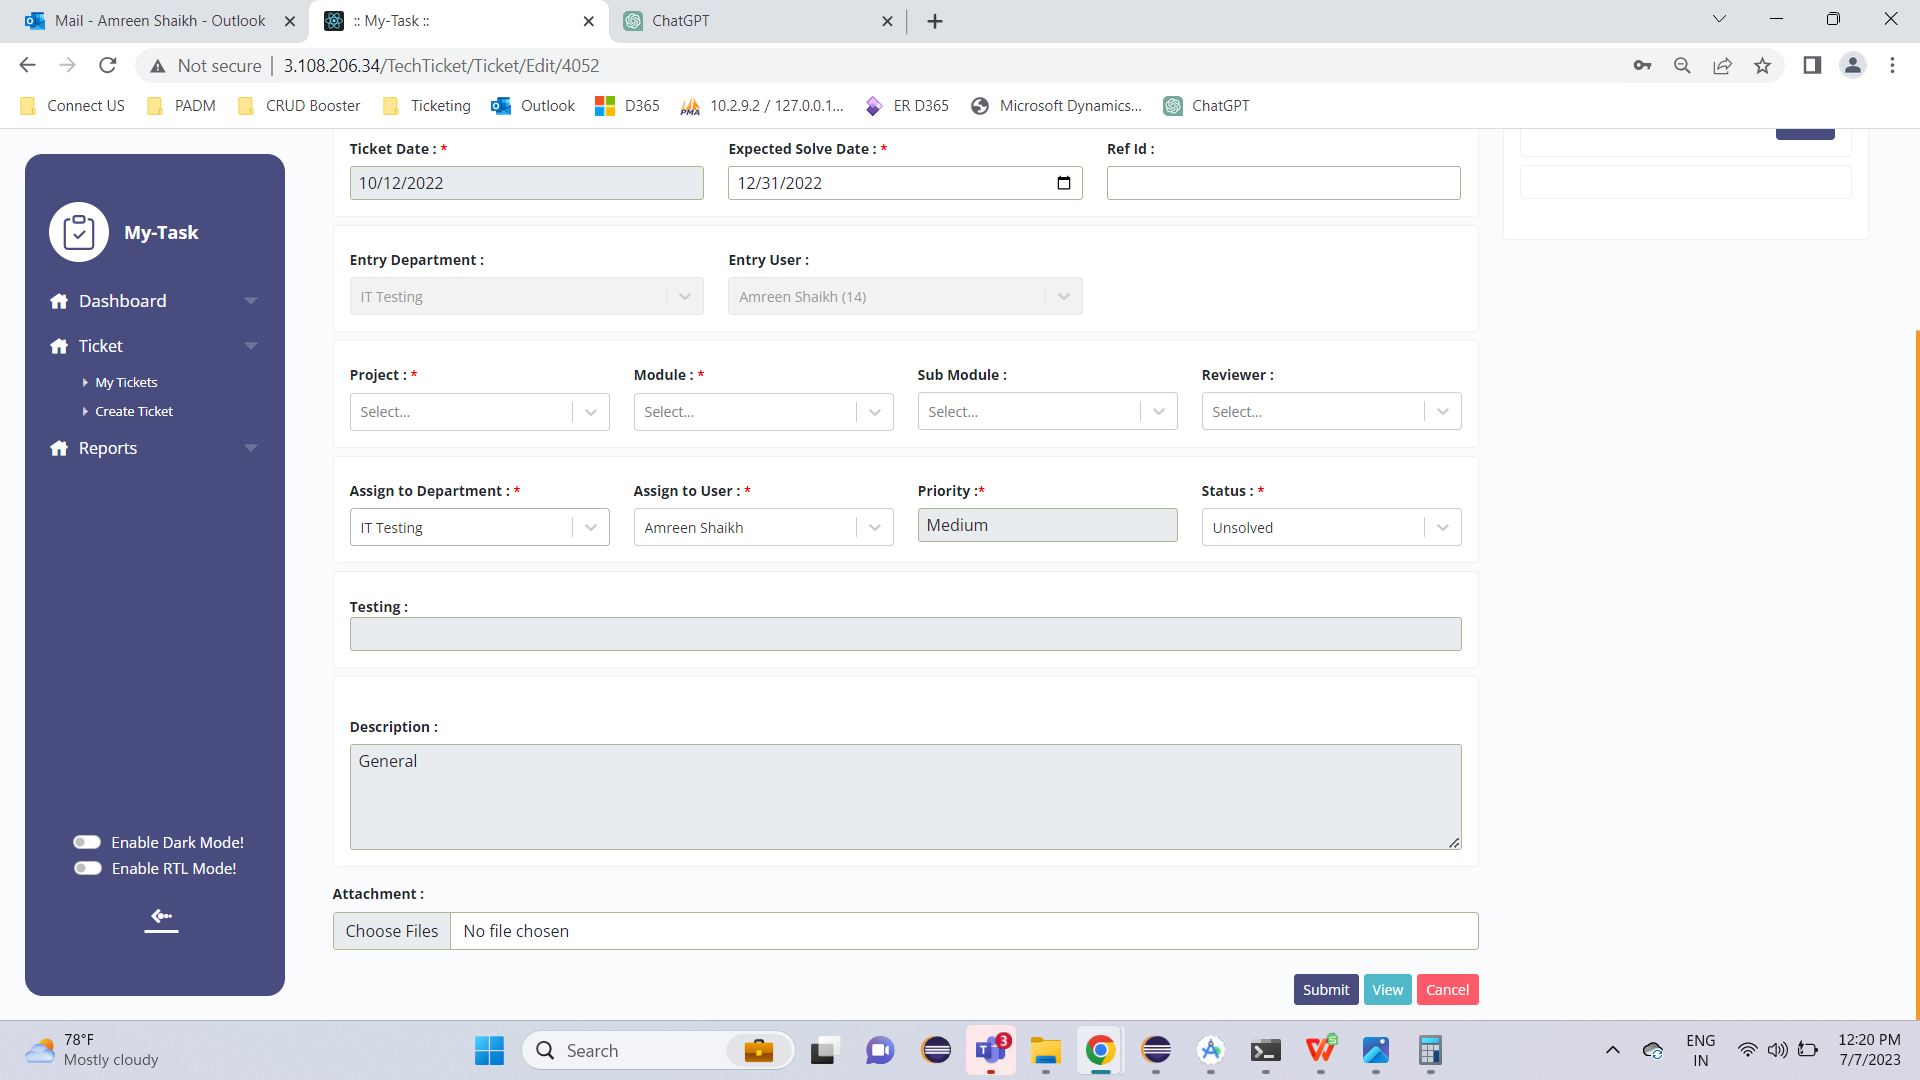
Task: Show hidden system tray icons chevron
Action: pyautogui.click(x=1612, y=1050)
